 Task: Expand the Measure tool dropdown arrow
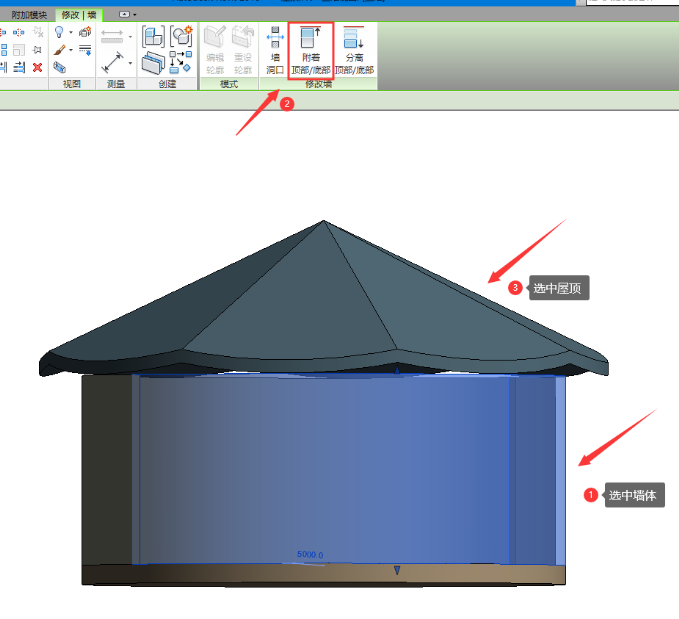point(130,36)
